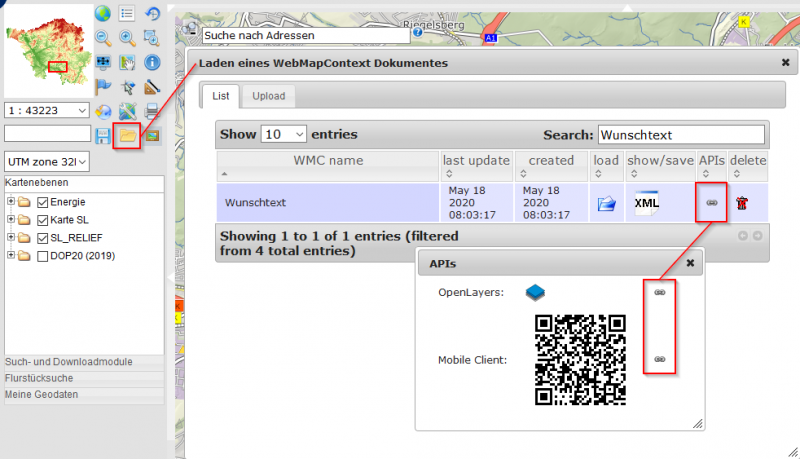This screenshot has height=459, width=800.
Task: Select the zoom in magnifier tool
Action: pyautogui.click(x=127, y=38)
